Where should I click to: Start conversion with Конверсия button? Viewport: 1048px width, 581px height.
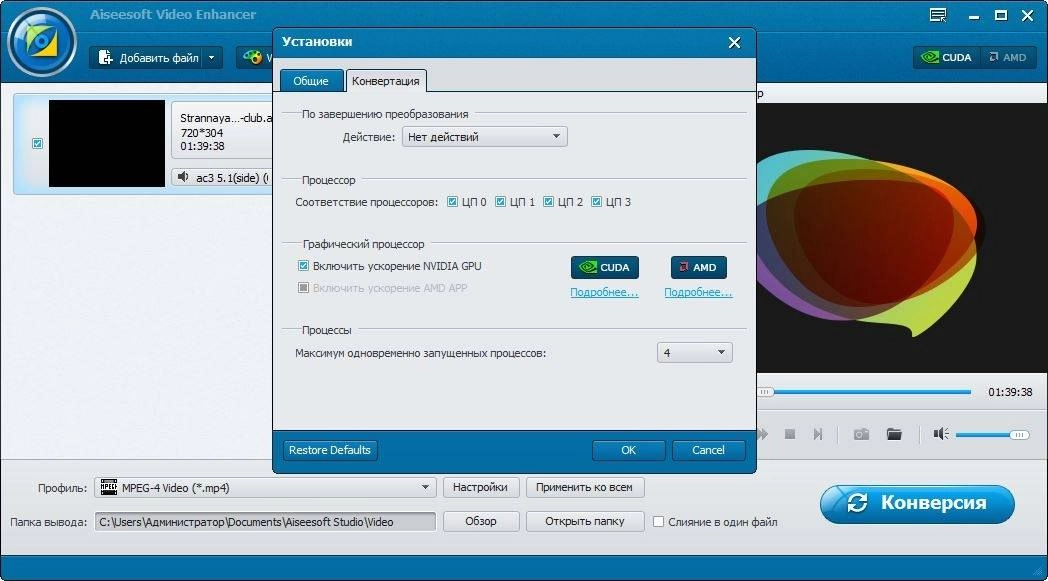pyautogui.click(x=917, y=503)
